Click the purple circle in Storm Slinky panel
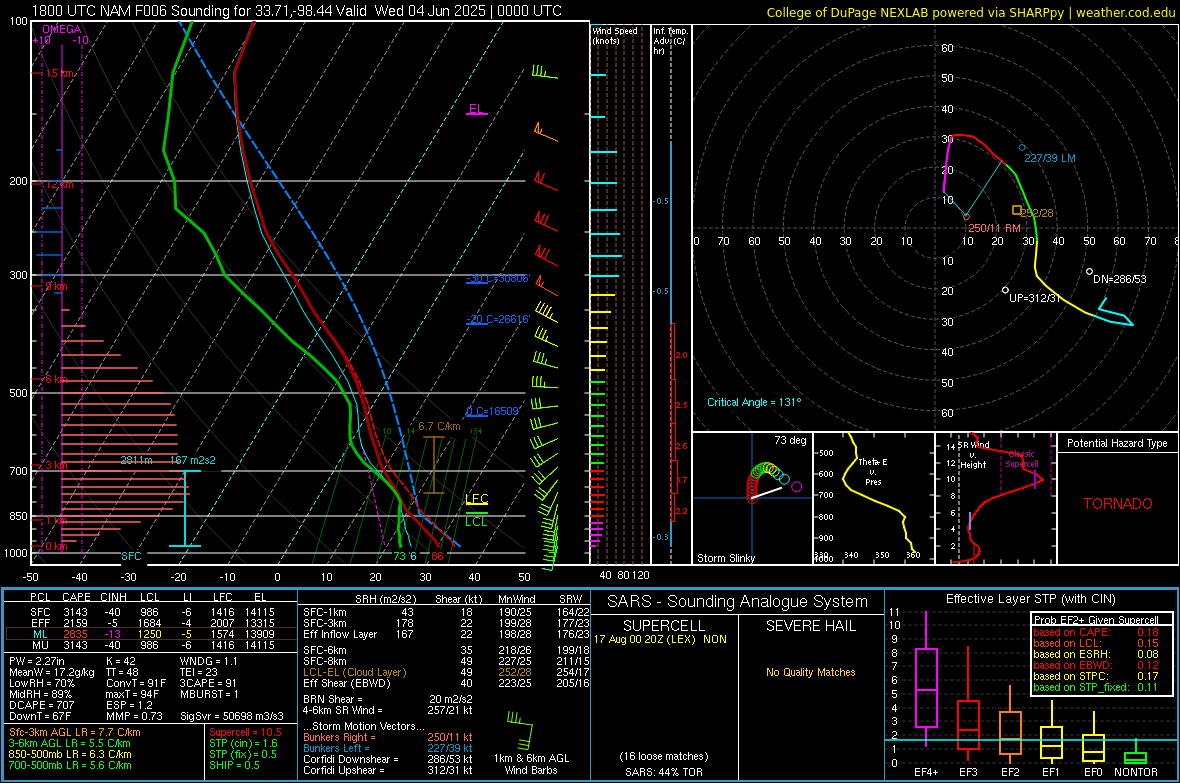 pyautogui.click(x=796, y=487)
